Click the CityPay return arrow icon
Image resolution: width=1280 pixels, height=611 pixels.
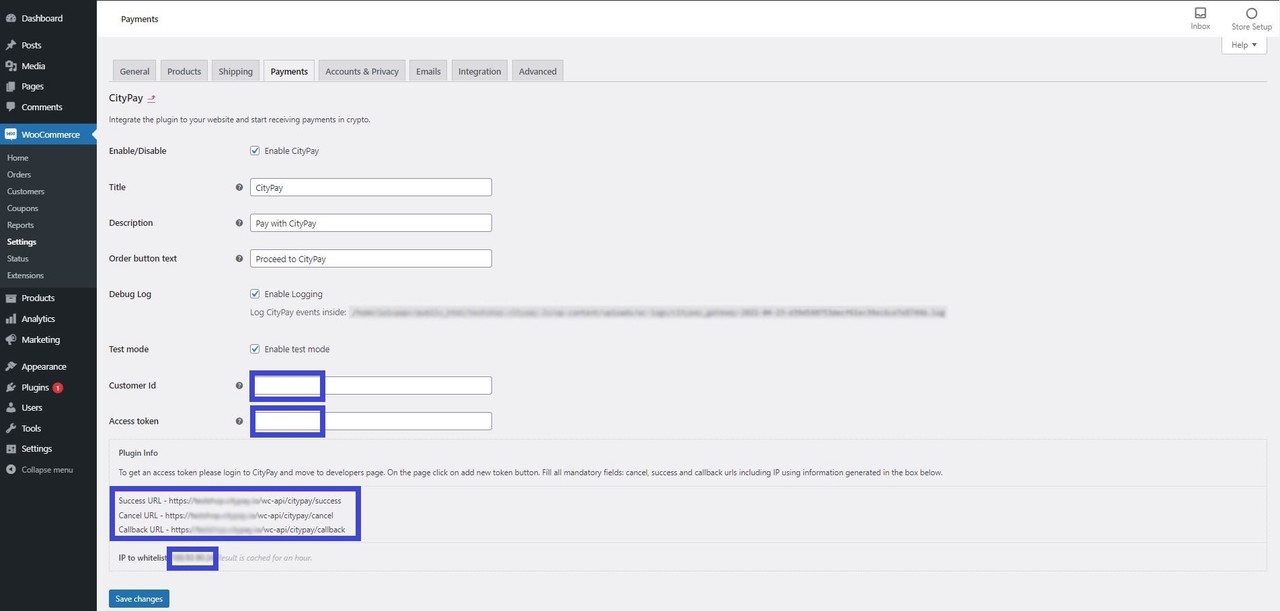[x=152, y=99]
